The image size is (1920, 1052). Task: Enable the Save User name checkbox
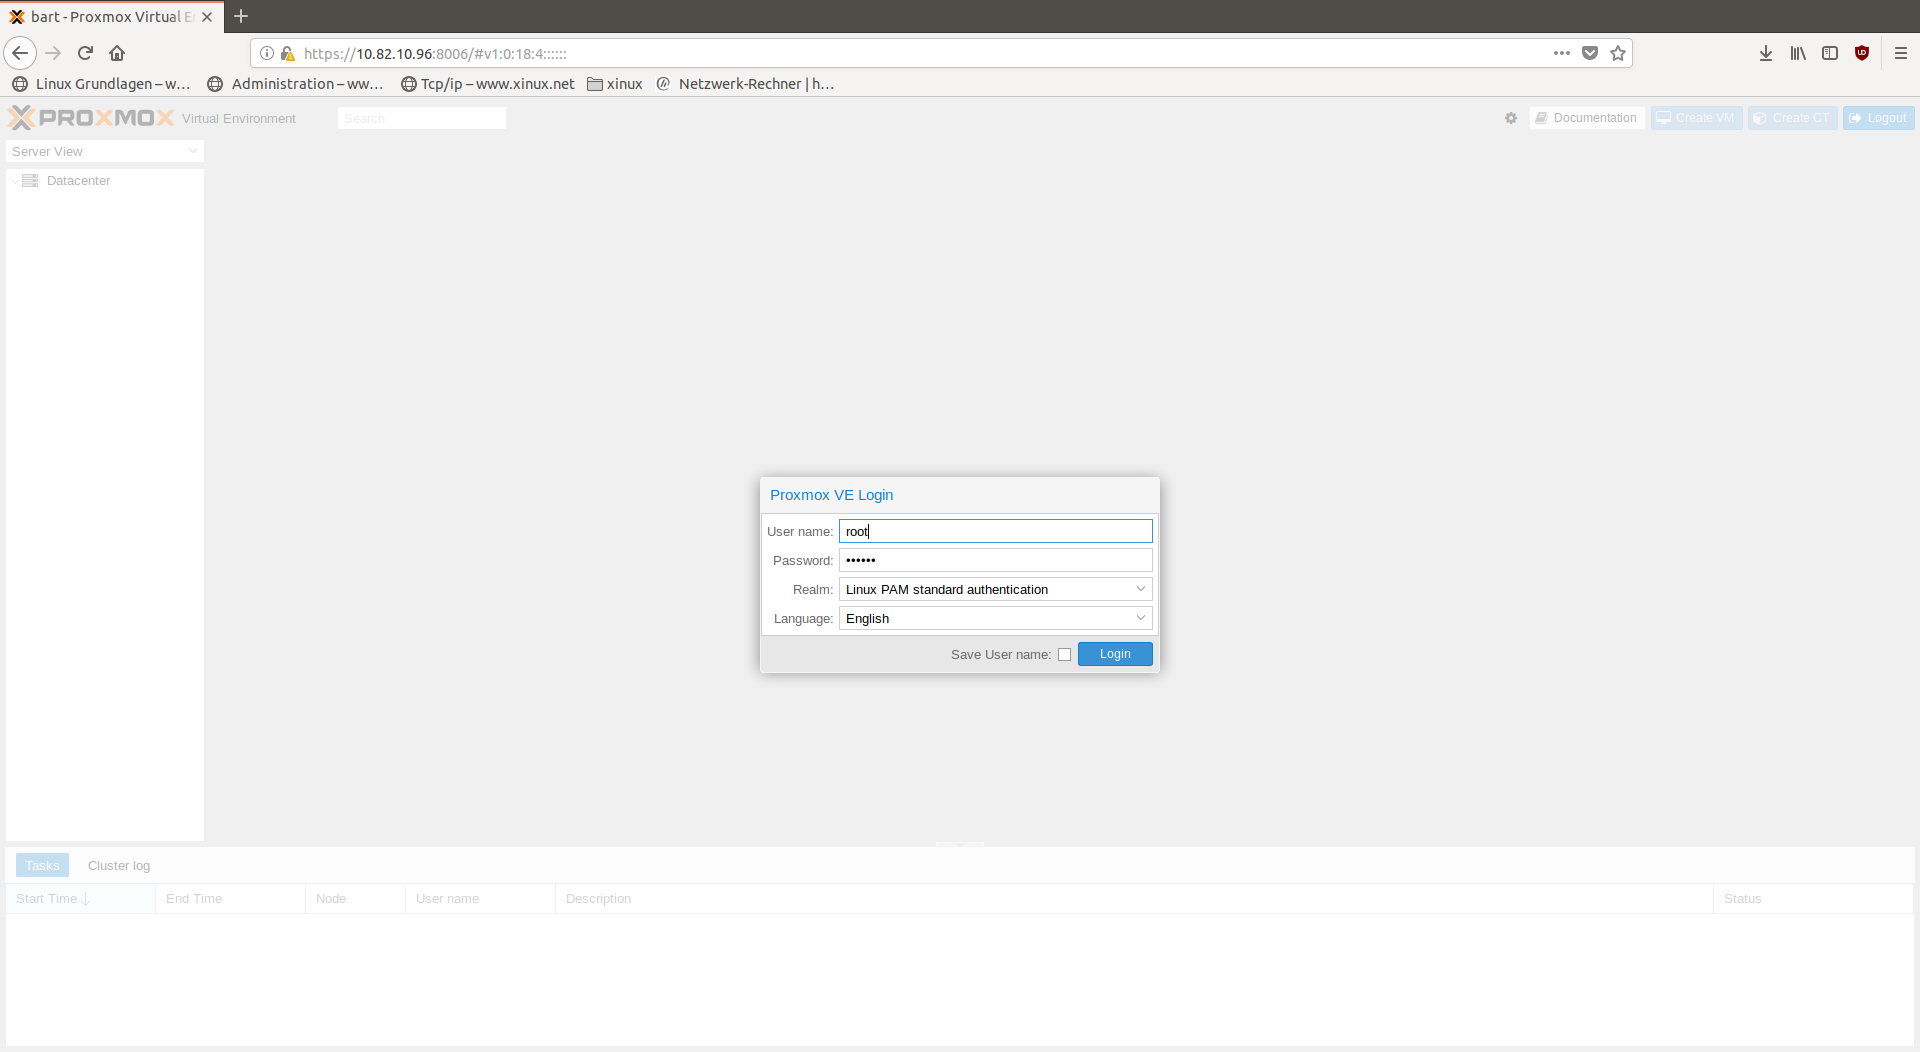pyautogui.click(x=1064, y=654)
